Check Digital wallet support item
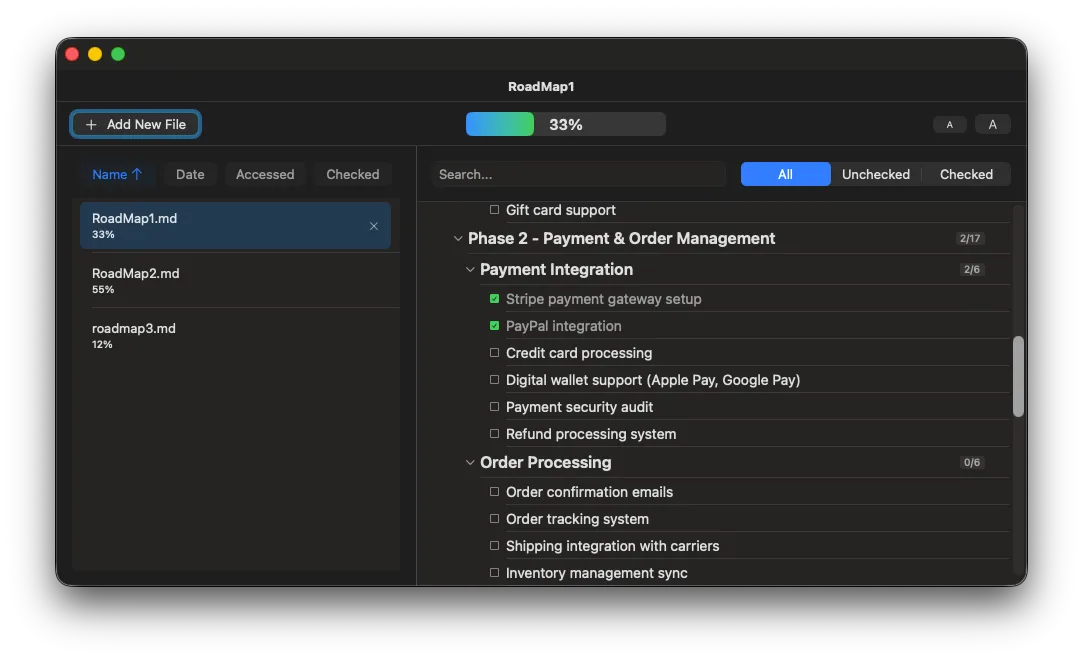 click(495, 380)
